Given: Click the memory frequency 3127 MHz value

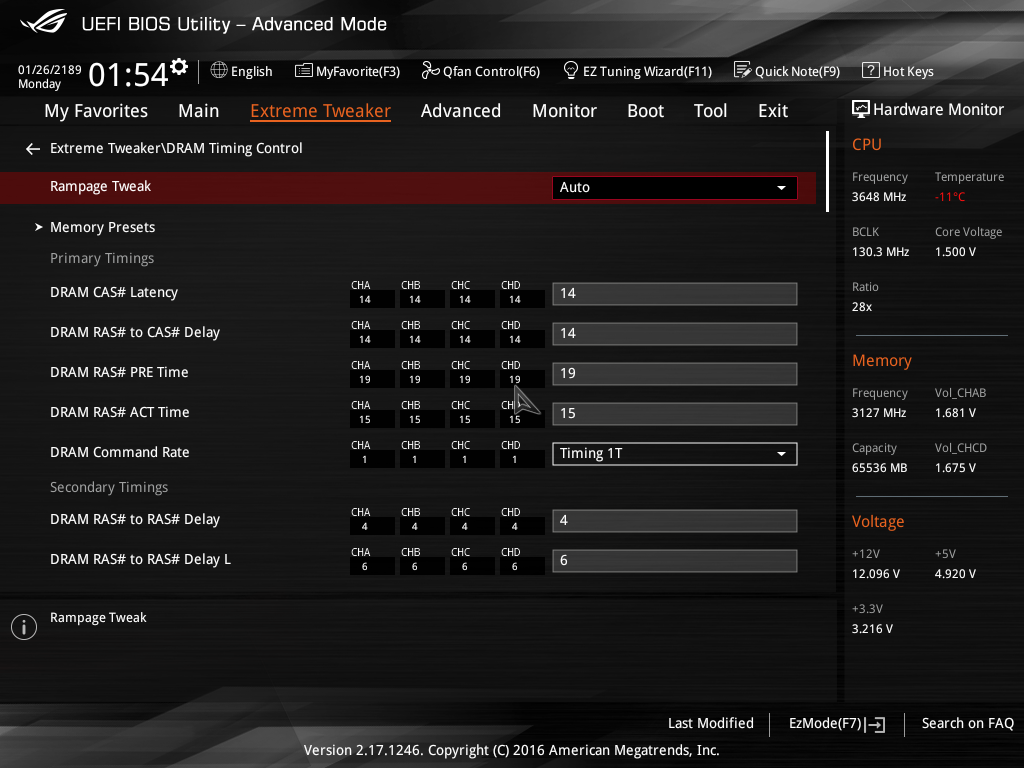Looking at the screenshot, I should point(879,413).
